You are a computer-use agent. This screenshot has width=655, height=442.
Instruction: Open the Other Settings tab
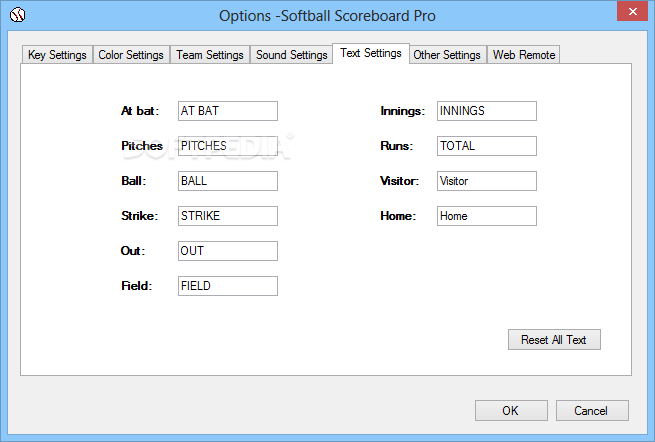pyautogui.click(x=447, y=55)
